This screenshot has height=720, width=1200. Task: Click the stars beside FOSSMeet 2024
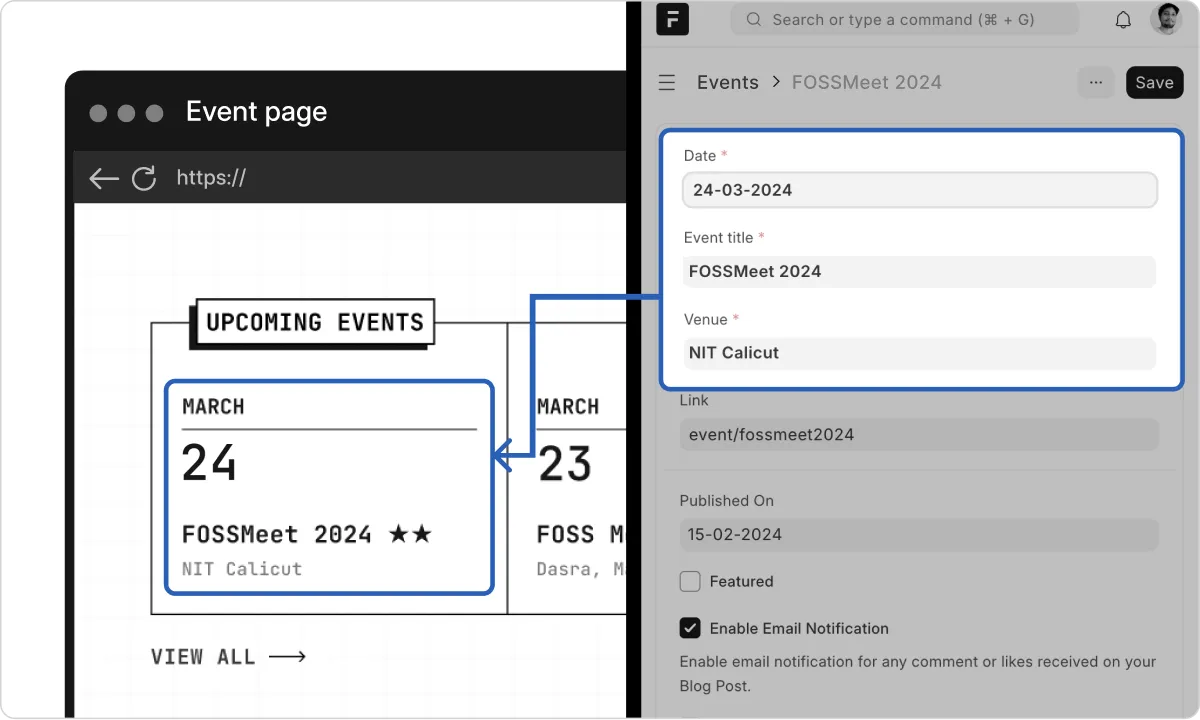click(x=410, y=534)
